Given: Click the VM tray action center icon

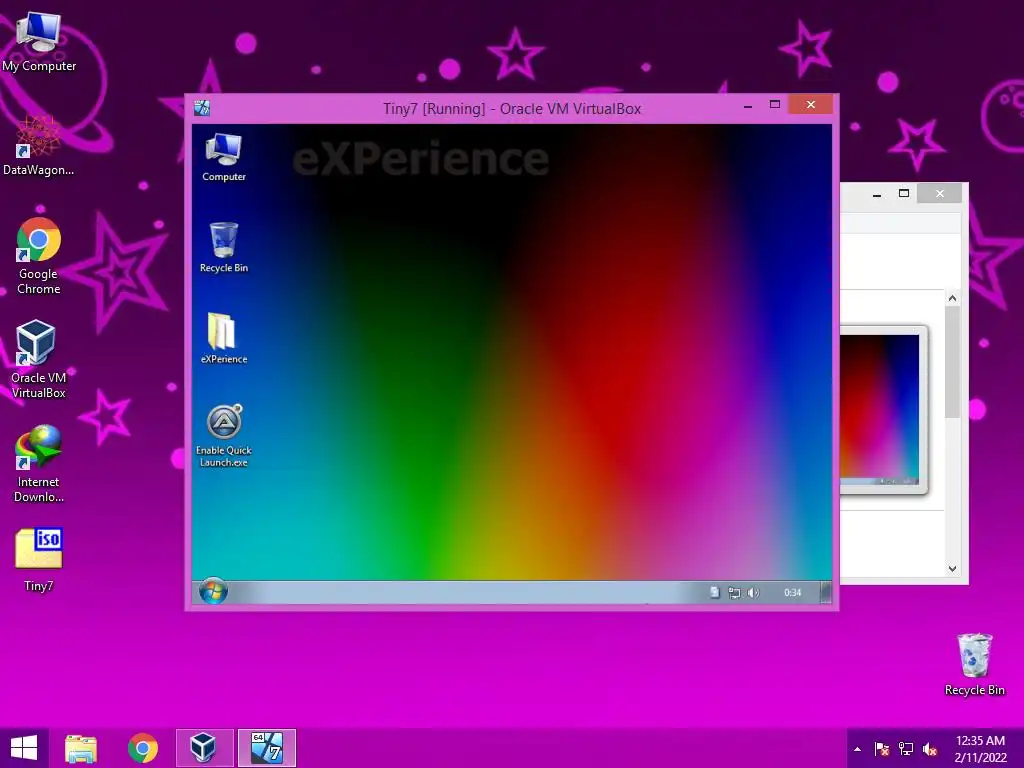Looking at the screenshot, I should (714, 592).
